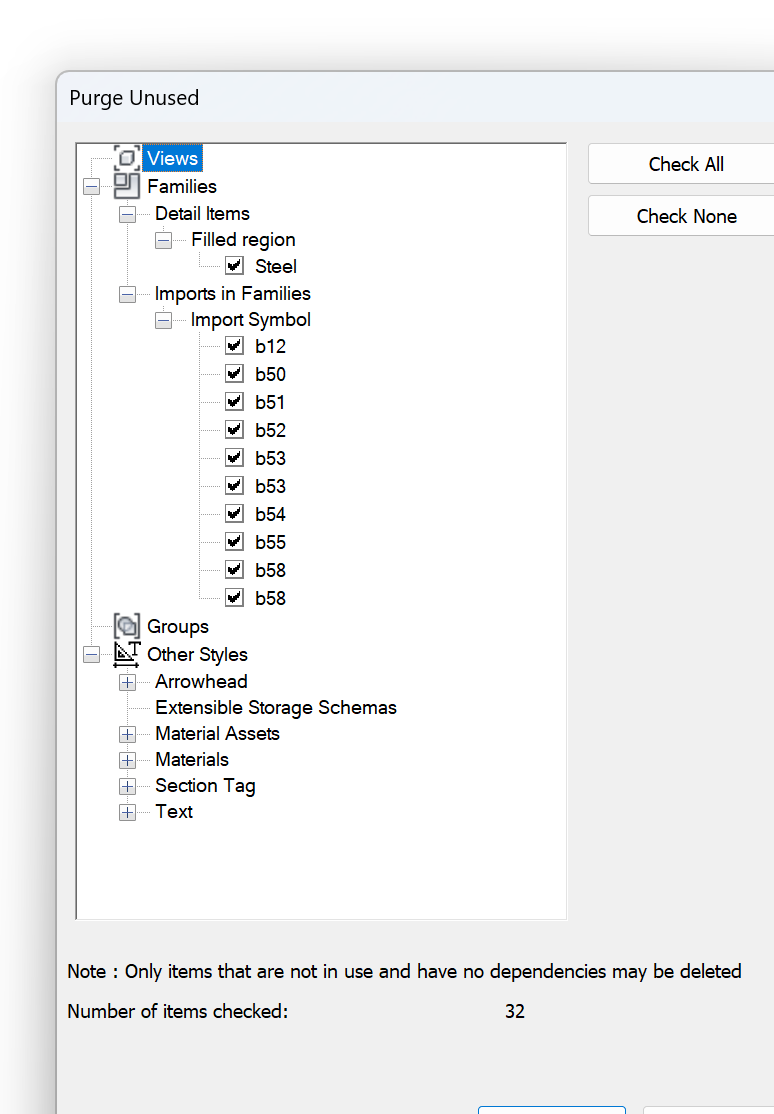Collapse the Import Symbol node
Viewport: 774px width, 1114px height.
[163, 320]
